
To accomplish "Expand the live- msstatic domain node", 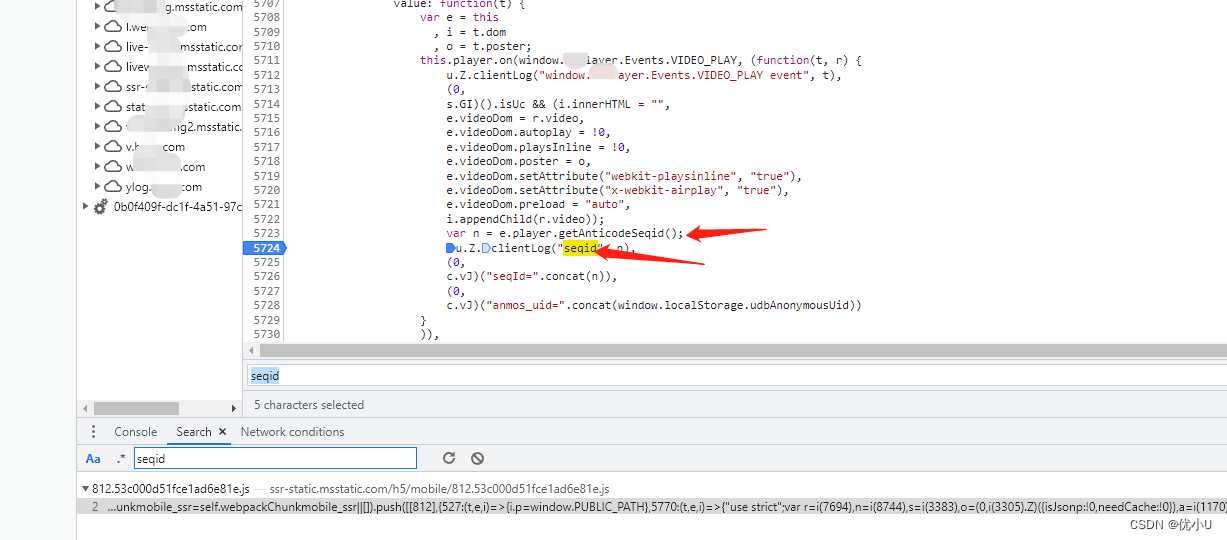I will coord(98,47).
